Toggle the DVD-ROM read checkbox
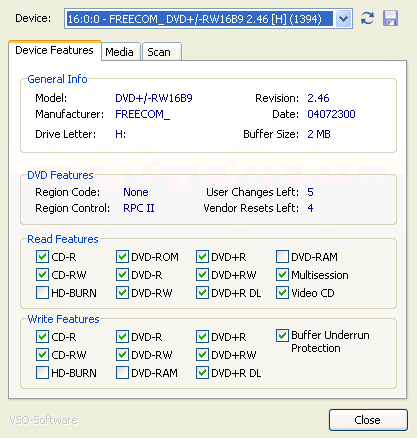 tap(122, 257)
